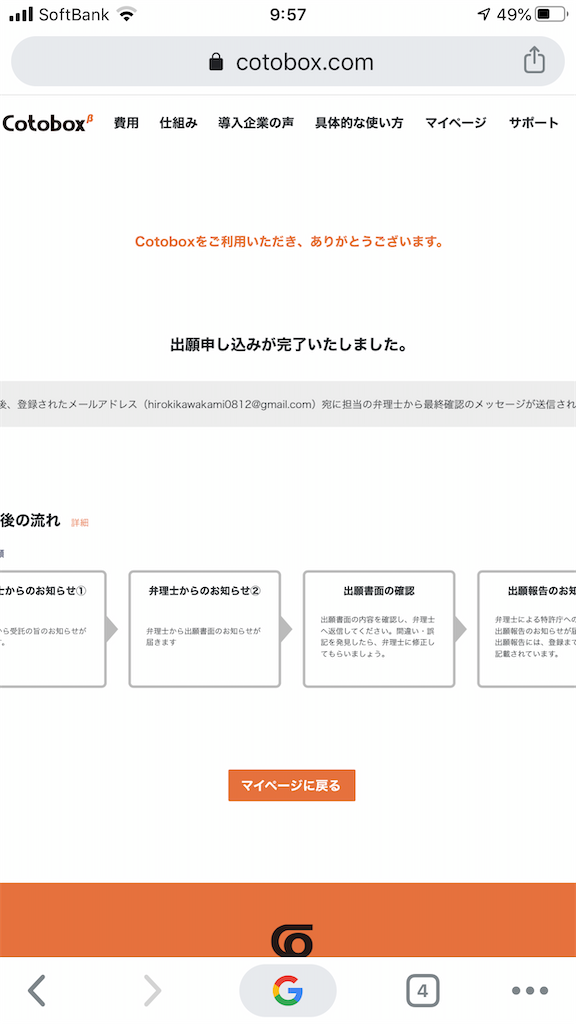Open the 仕組み menu item
Image resolution: width=576 pixels, height=1024 pixels.
[x=178, y=123]
